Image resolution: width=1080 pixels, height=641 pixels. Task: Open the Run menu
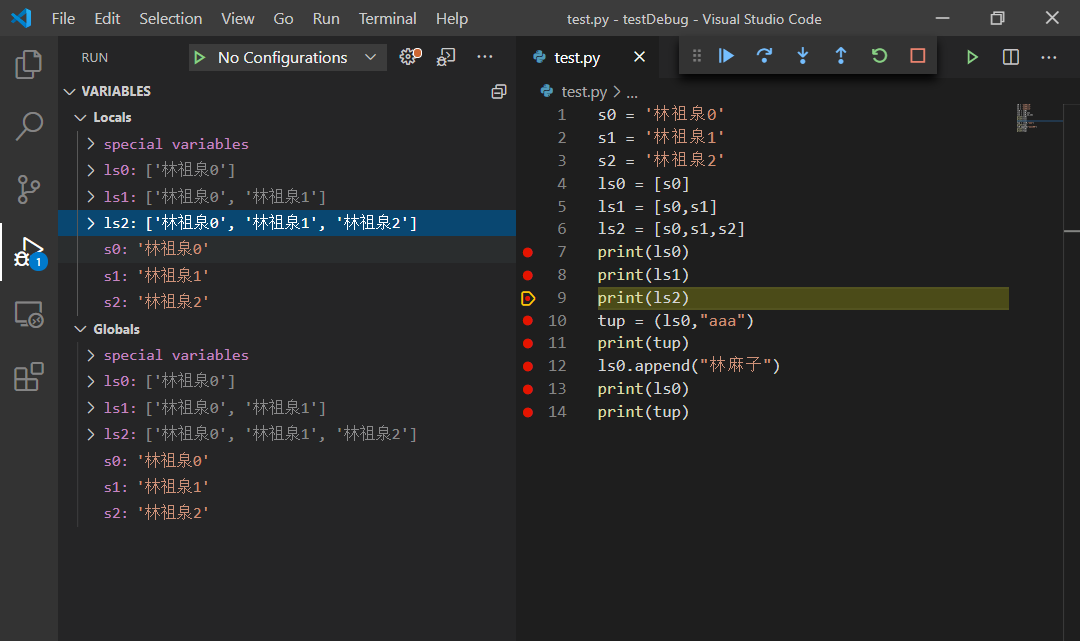pos(325,18)
